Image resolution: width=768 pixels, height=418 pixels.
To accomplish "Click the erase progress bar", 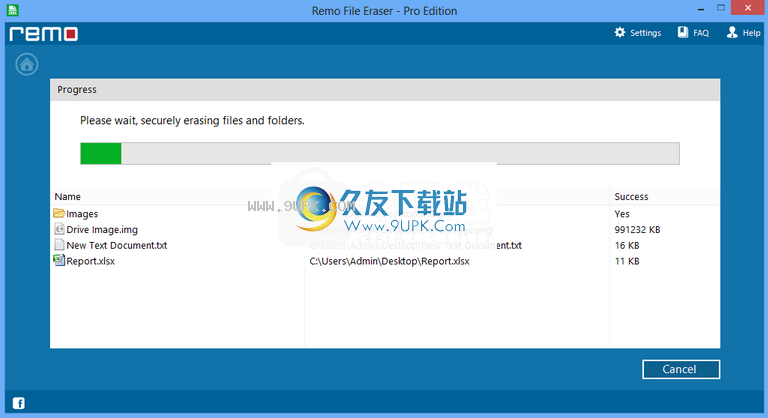I will [380, 153].
